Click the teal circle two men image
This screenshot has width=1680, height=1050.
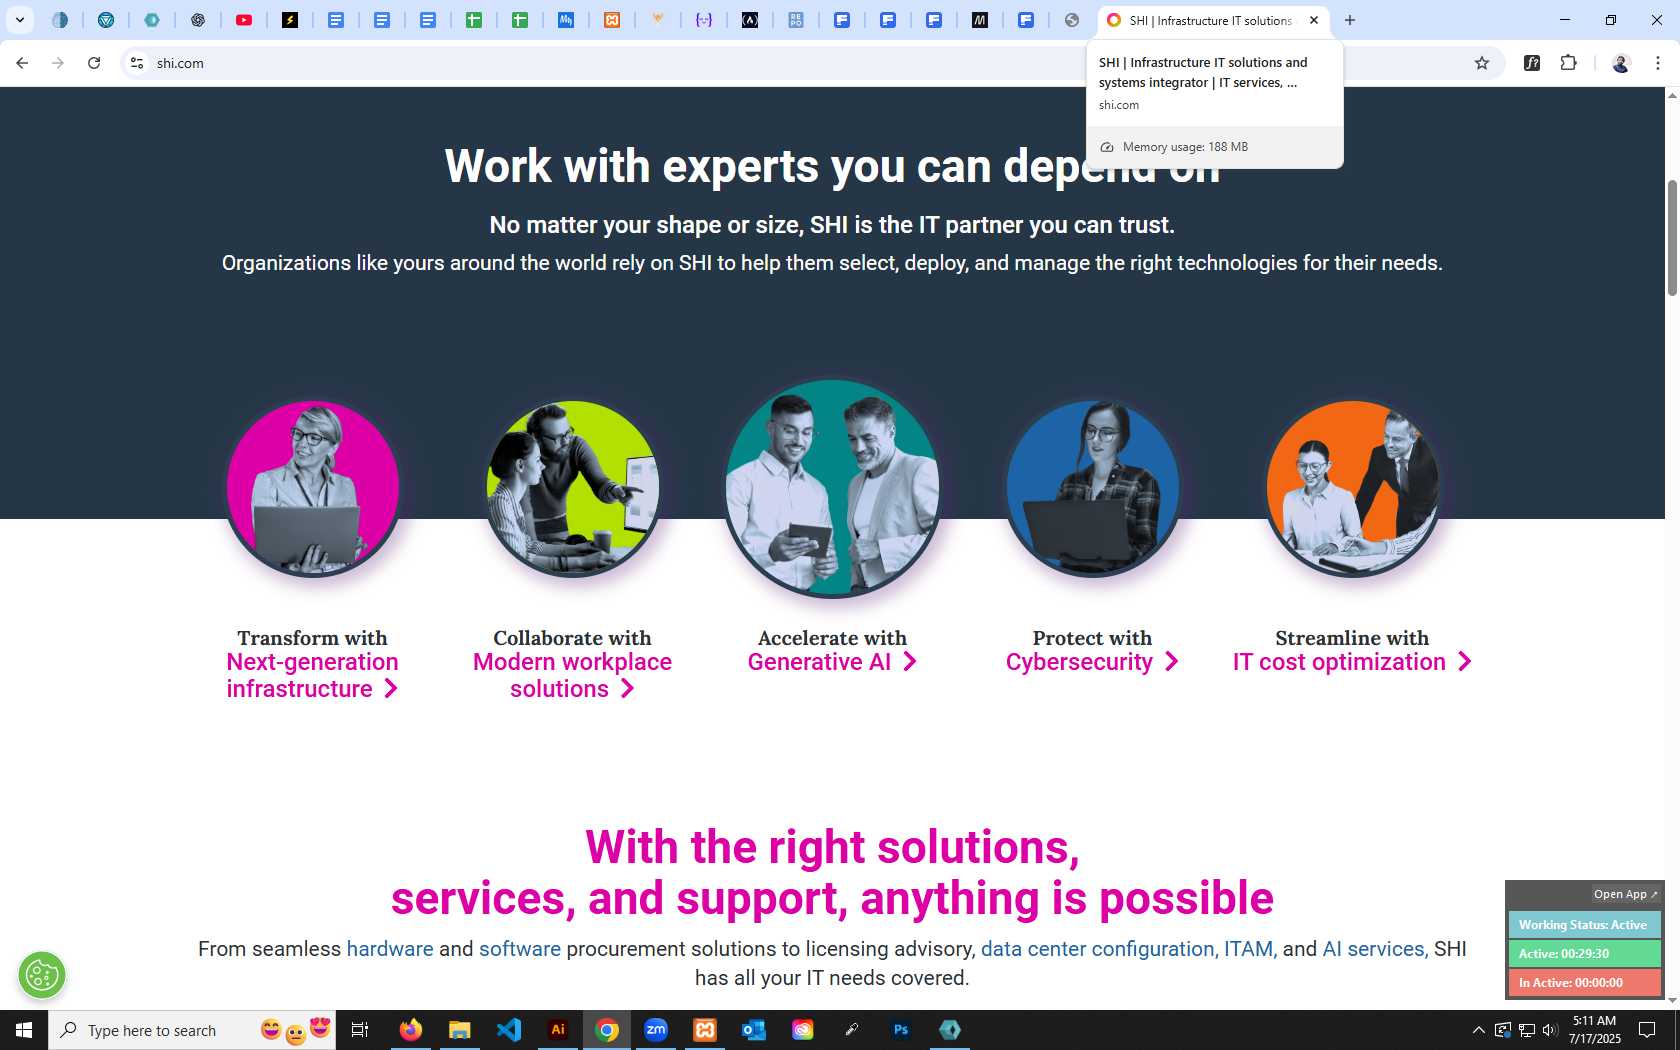[x=832, y=489]
